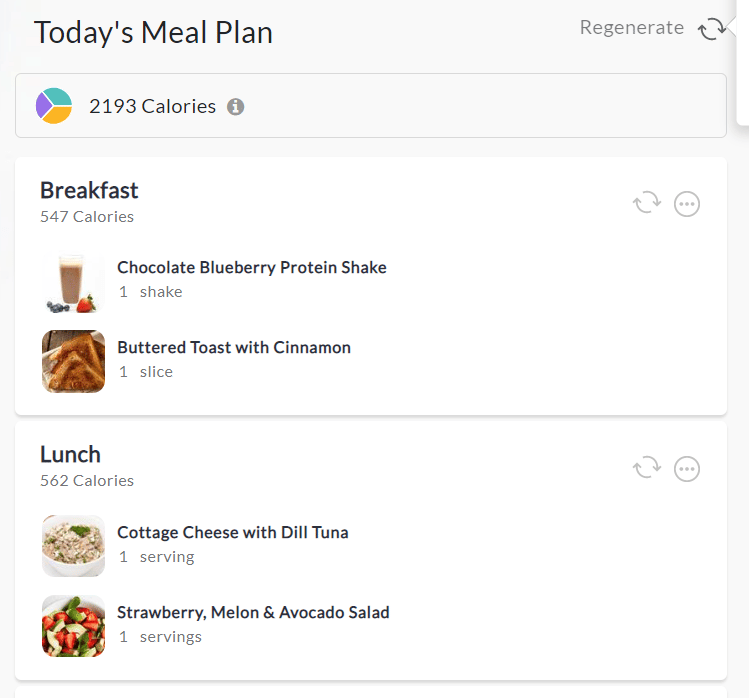749x698 pixels.
Task: Click the 2193 Calories summary bar
Action: point(371,106)
